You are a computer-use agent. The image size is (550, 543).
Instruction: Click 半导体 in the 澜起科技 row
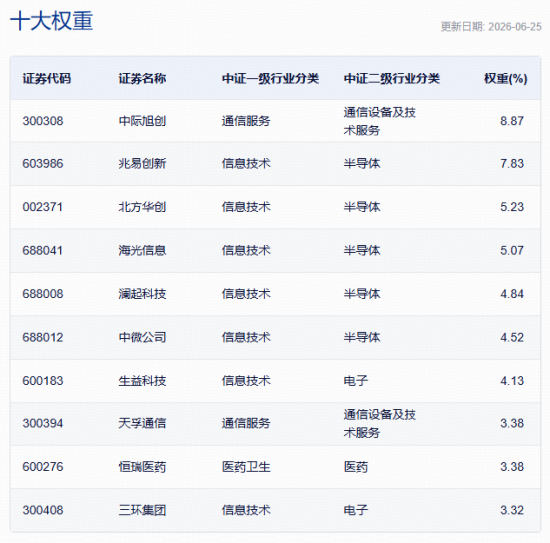[362, 294]
